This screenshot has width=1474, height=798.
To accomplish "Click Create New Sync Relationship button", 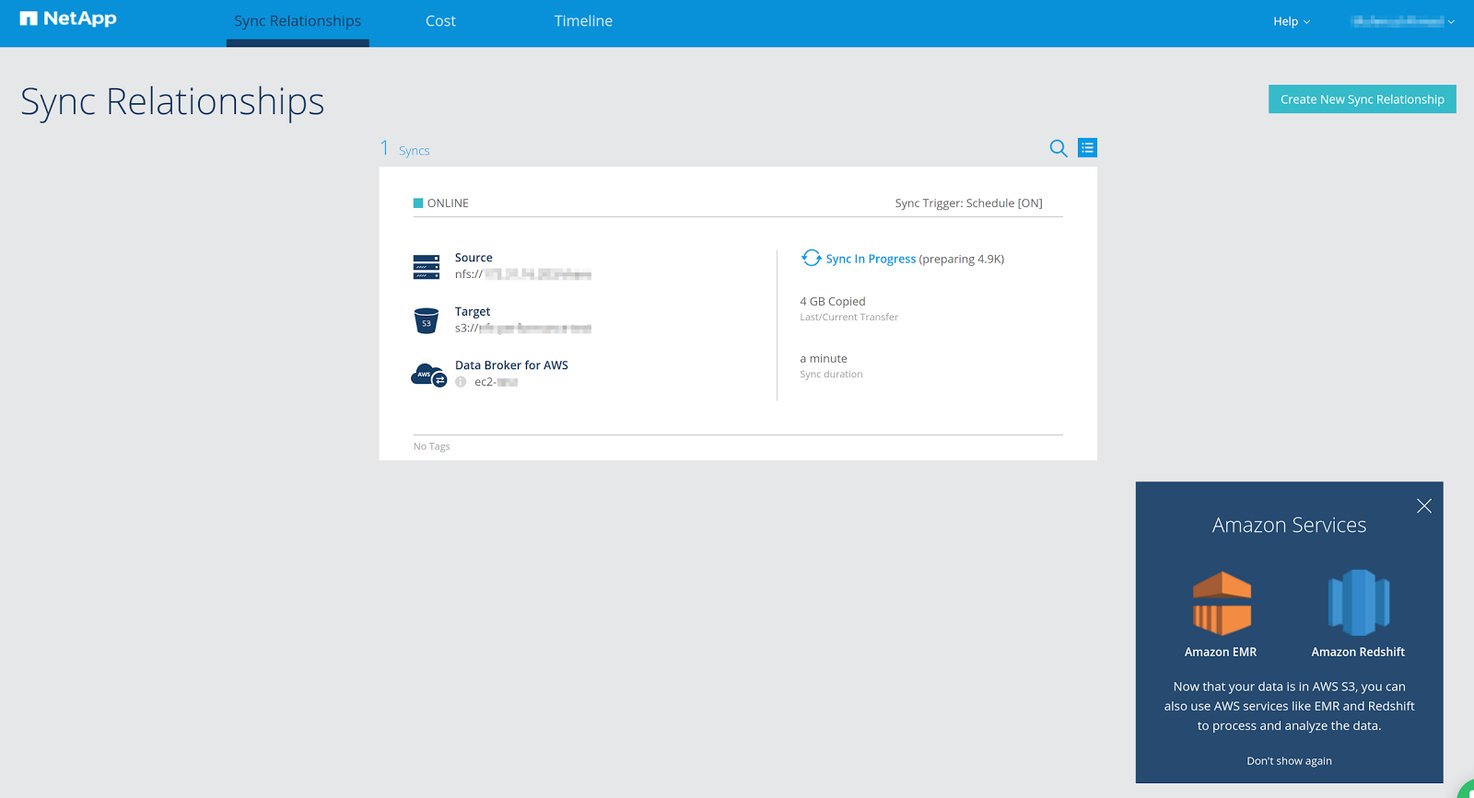I will coord(1362,99).
